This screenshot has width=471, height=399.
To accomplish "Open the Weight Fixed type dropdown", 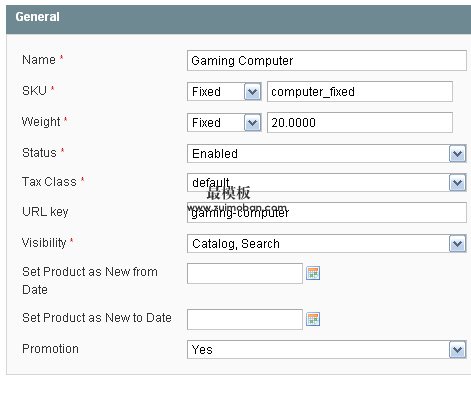I will coord(224,123).
